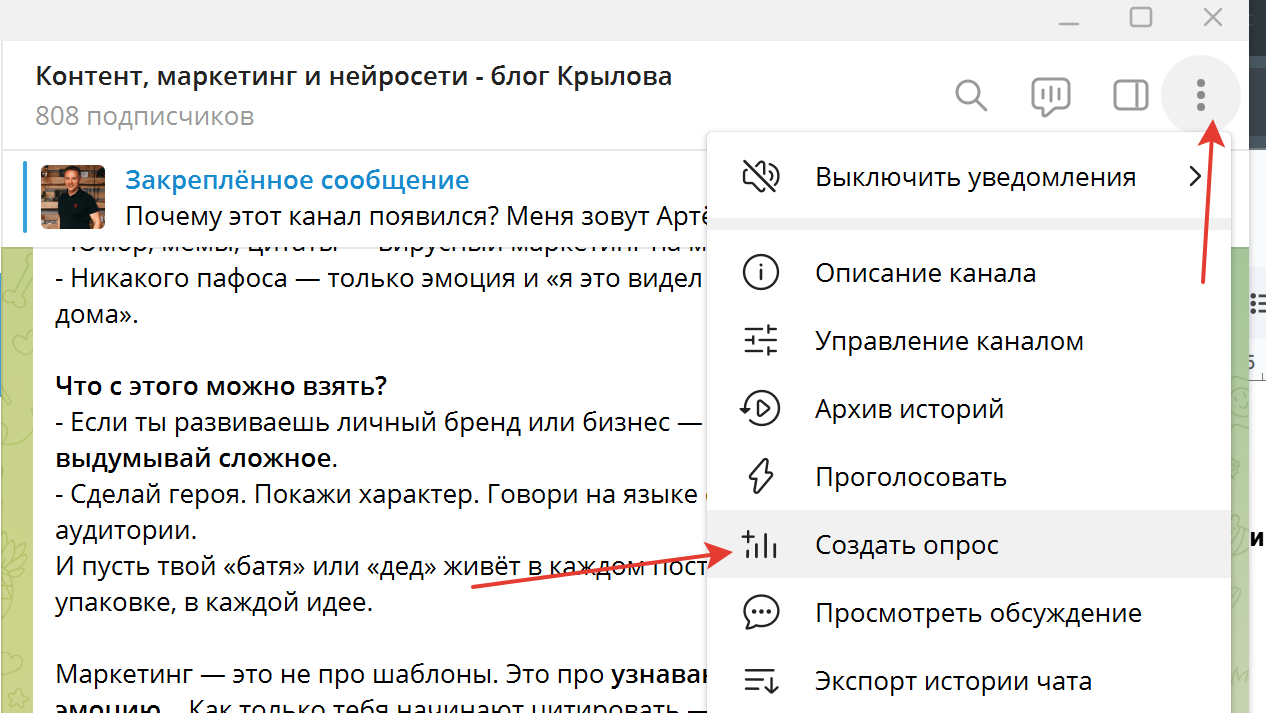The image size is (1266, 713).
Task: Open the channel discussion comments icon
Action: pos(1051,96)
